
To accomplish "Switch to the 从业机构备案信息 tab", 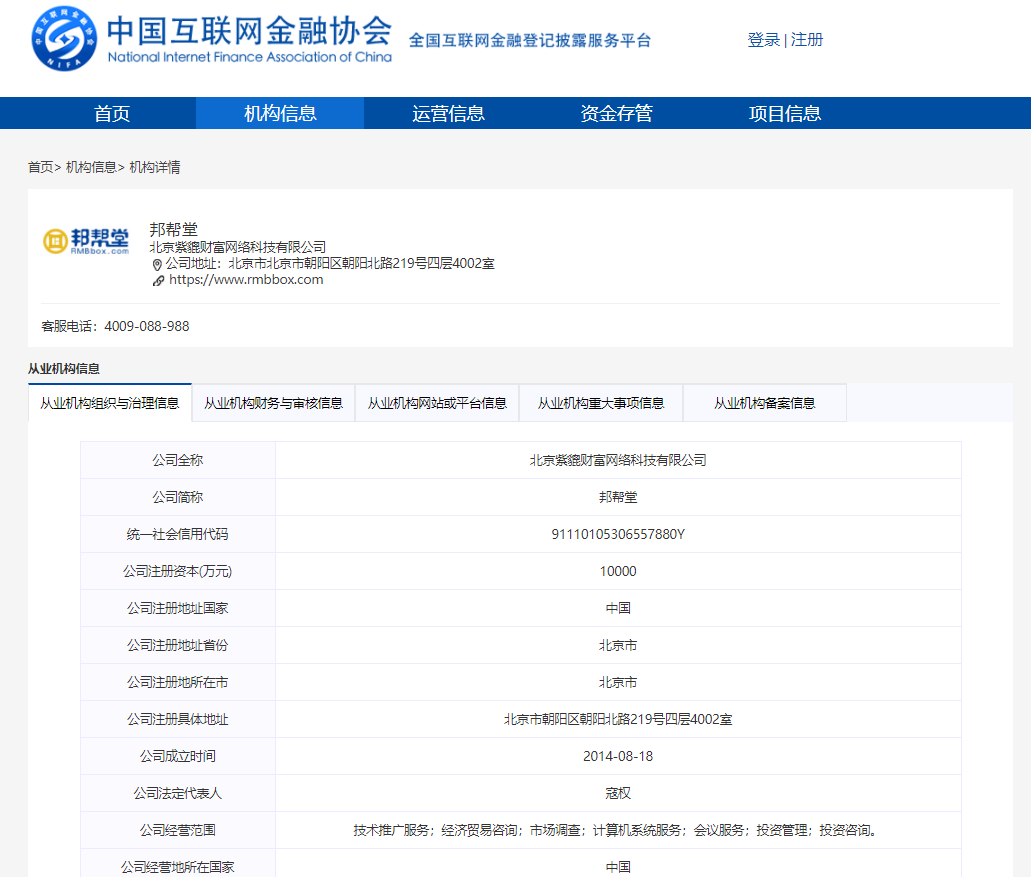I will click(765, 403).
